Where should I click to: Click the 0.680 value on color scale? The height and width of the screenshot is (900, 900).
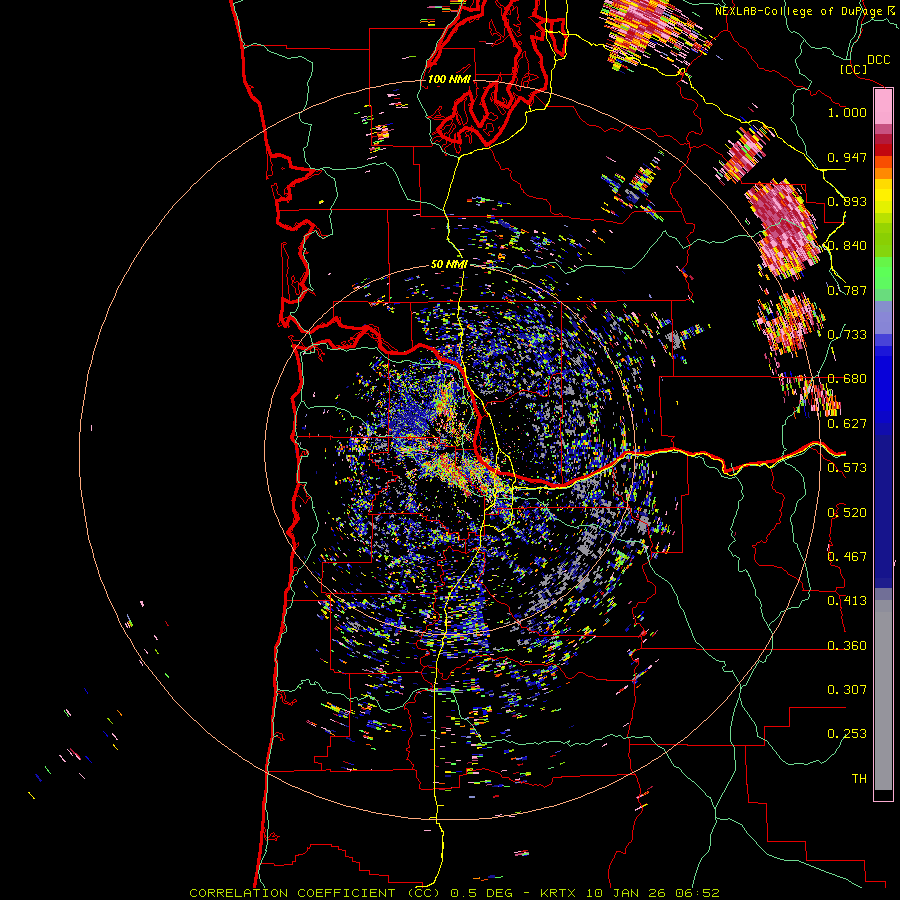(847, 379)
